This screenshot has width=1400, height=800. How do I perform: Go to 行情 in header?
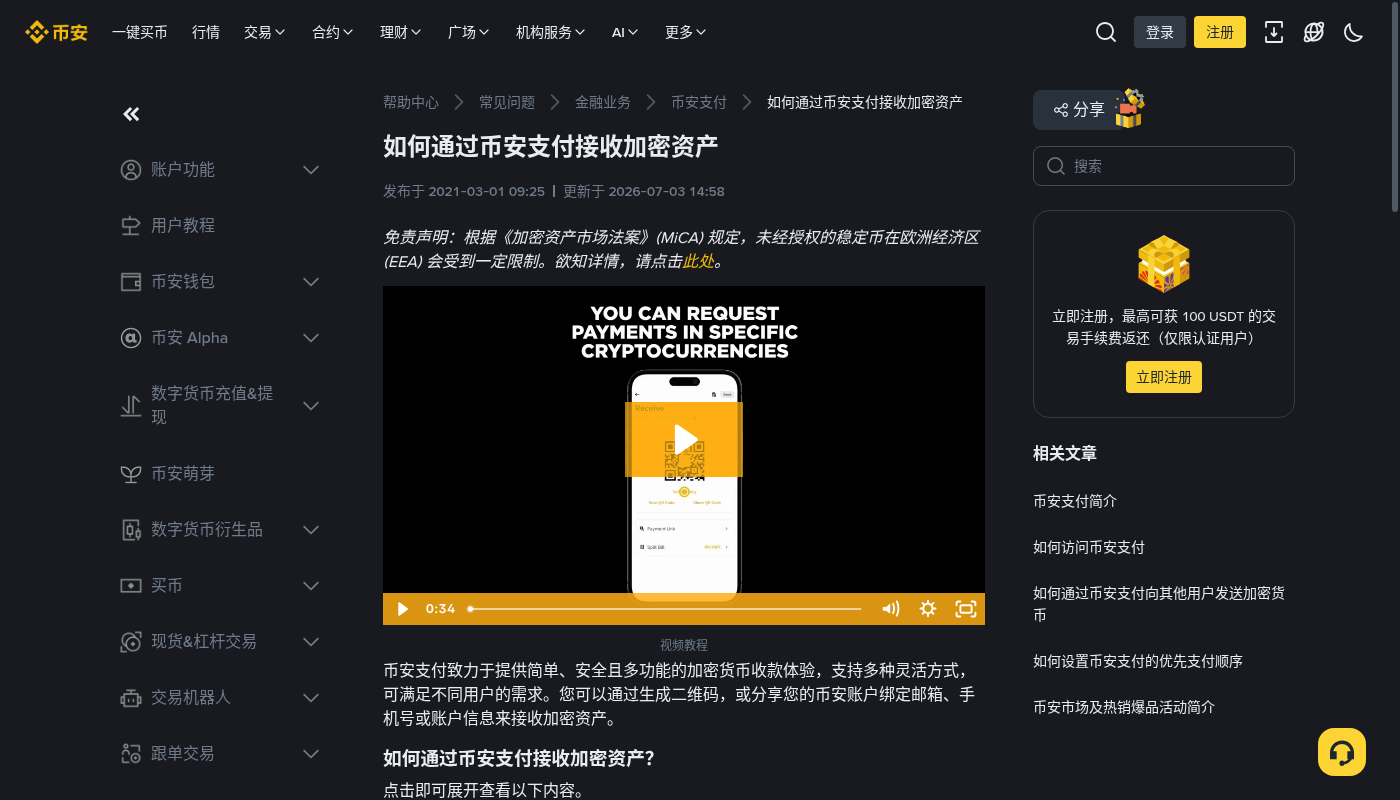(206, 32)
